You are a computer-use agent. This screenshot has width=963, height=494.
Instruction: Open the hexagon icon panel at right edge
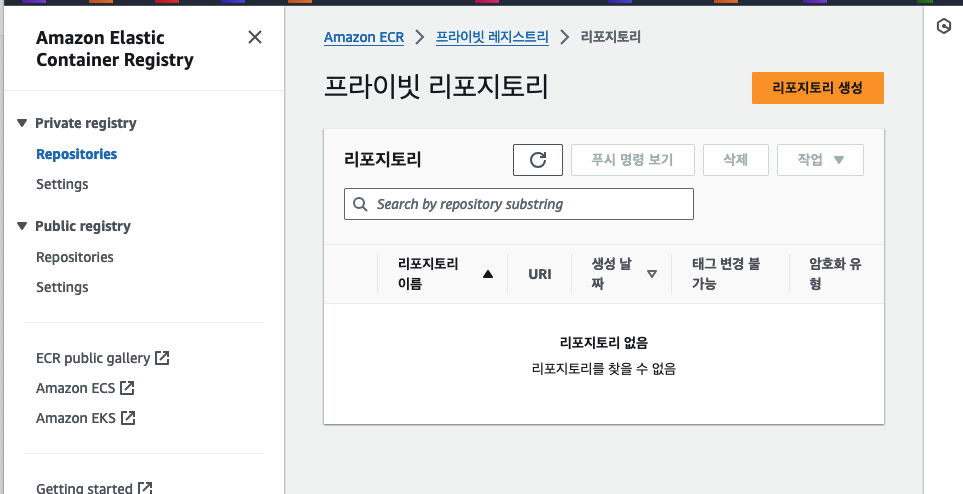click(x=944, y=26)
